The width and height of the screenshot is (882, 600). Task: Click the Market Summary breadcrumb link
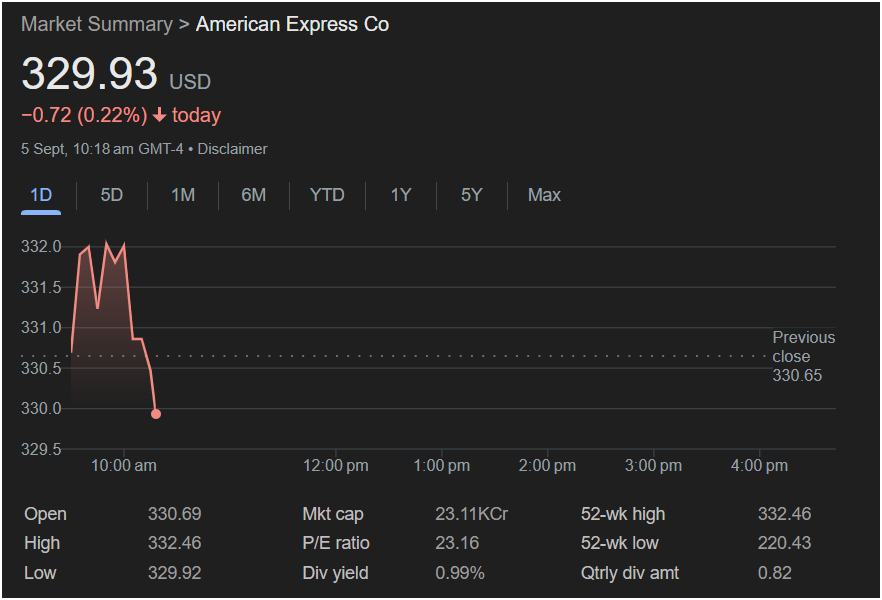(96, 24)
